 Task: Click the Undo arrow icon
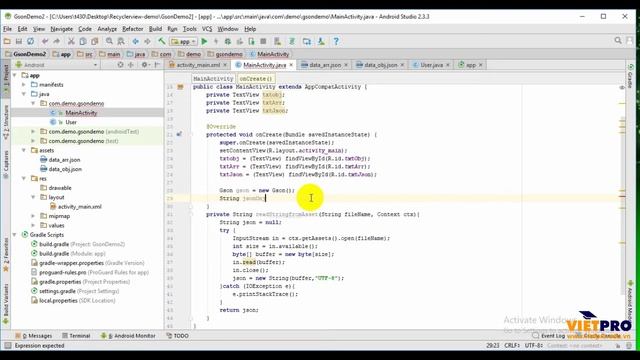tap(45, 41)
